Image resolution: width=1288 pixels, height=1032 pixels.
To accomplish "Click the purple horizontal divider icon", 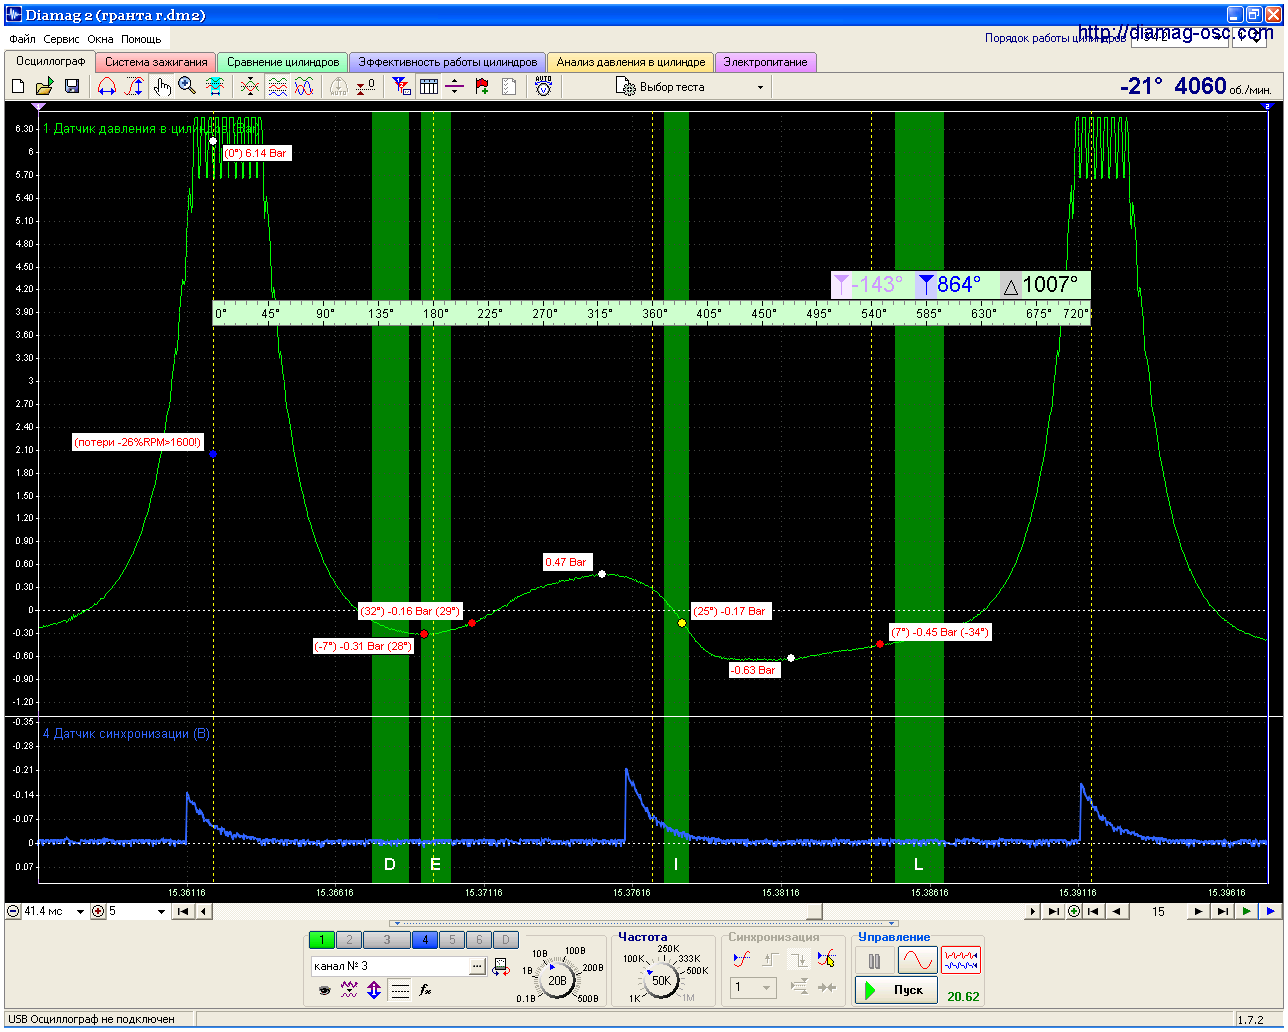I will pyautogui.click(x=455, y=87).
